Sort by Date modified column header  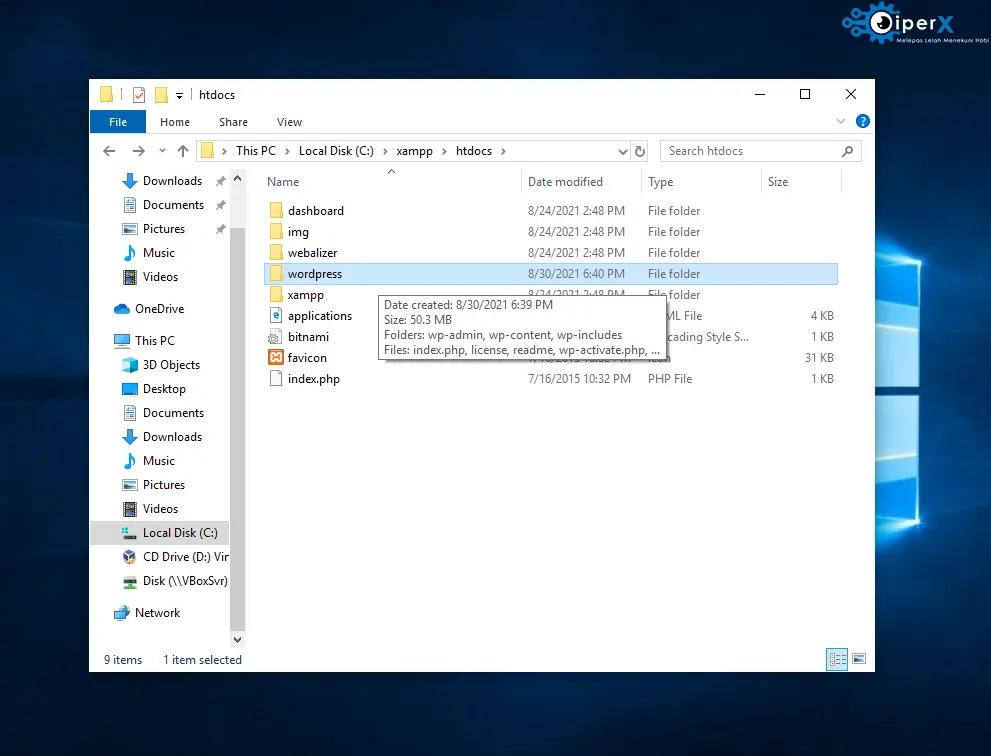point(565,182)
